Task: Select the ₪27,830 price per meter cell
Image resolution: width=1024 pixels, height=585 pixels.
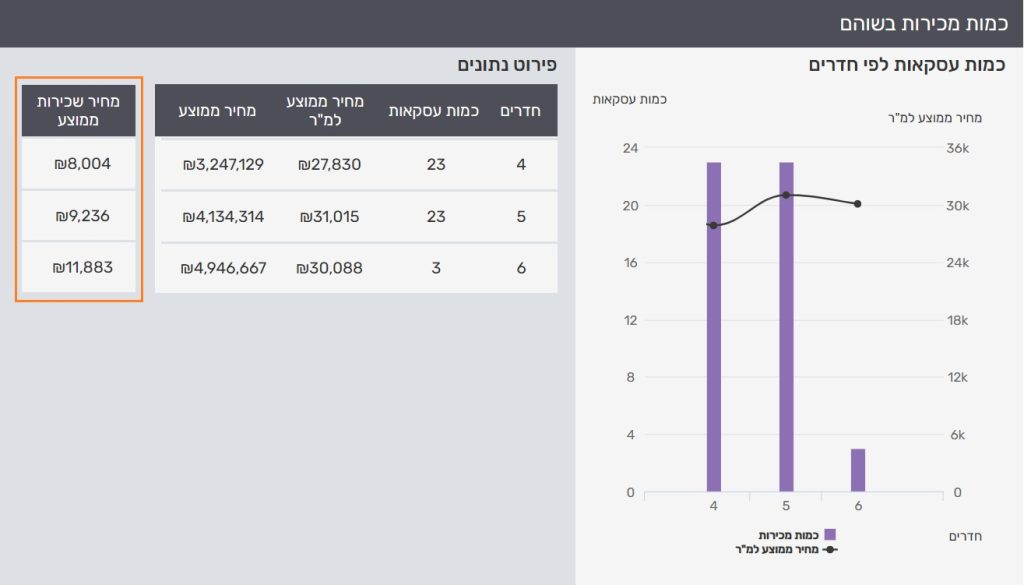Action: coord(329,164)
